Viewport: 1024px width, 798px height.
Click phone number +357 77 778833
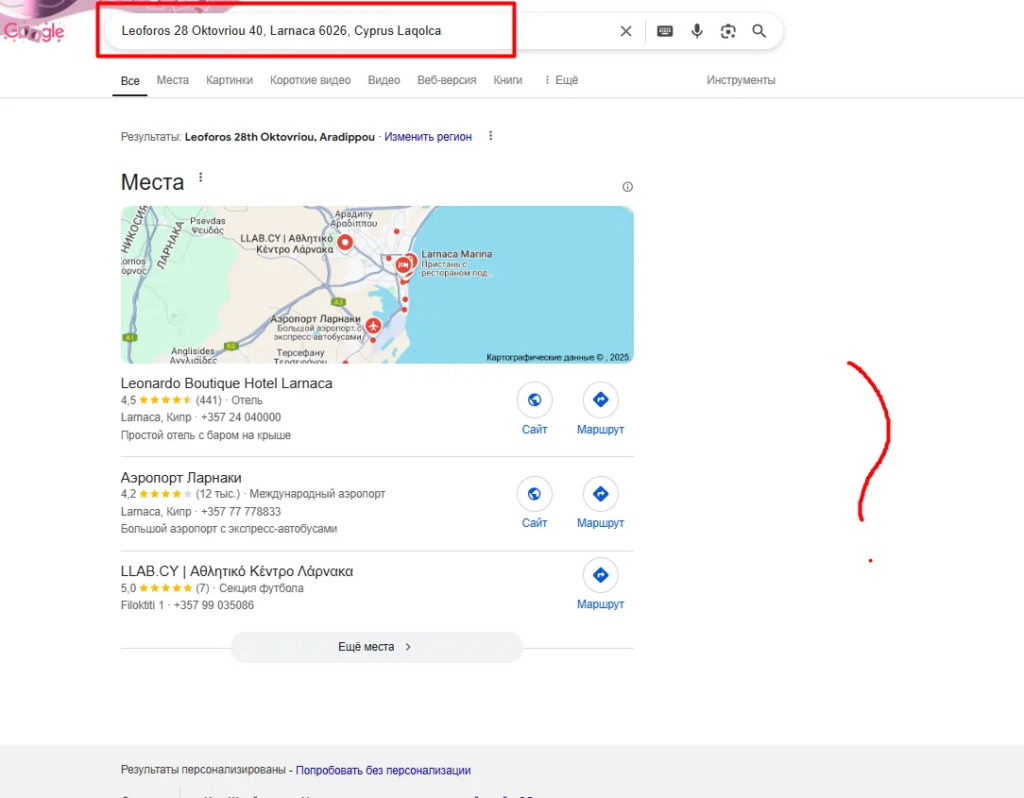(241, 511)
